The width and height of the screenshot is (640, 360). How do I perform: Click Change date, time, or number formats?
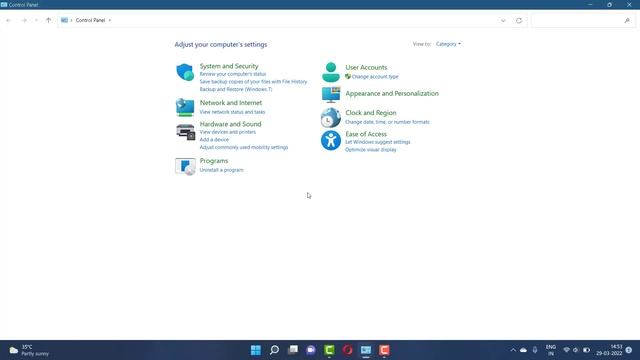[x=387, y=122]
